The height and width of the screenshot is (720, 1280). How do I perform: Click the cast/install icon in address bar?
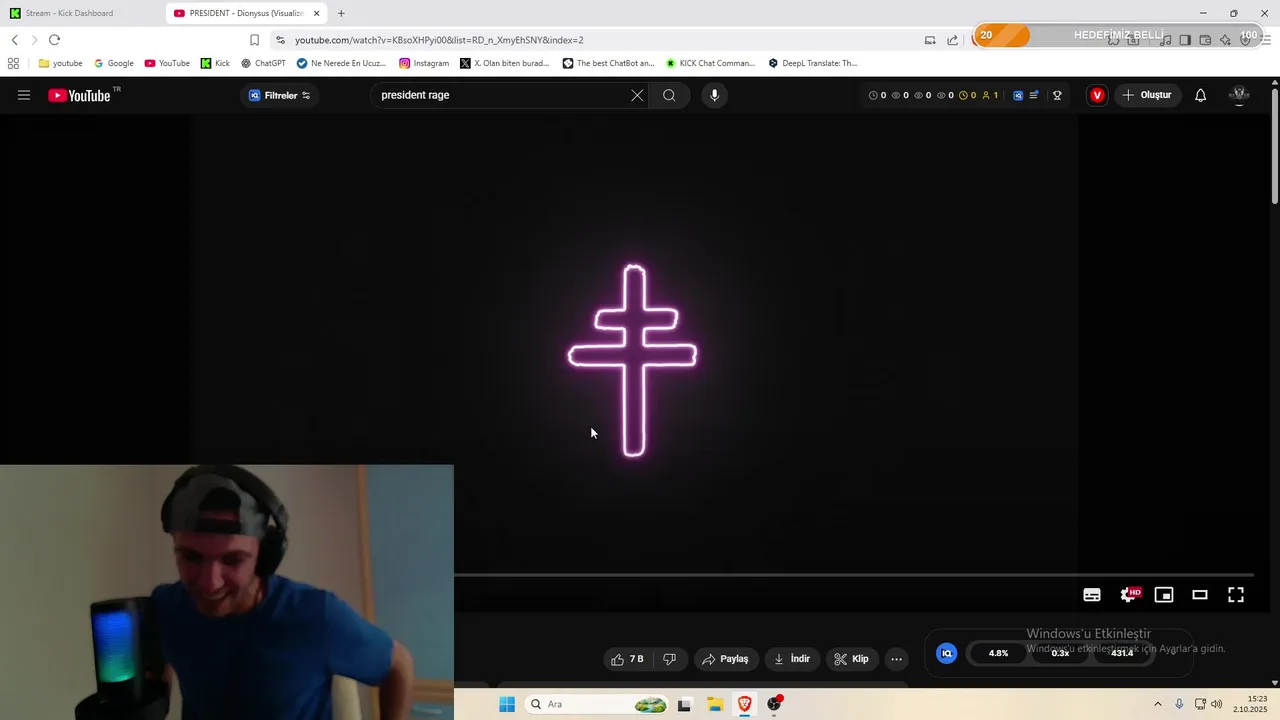pos(930,40)
